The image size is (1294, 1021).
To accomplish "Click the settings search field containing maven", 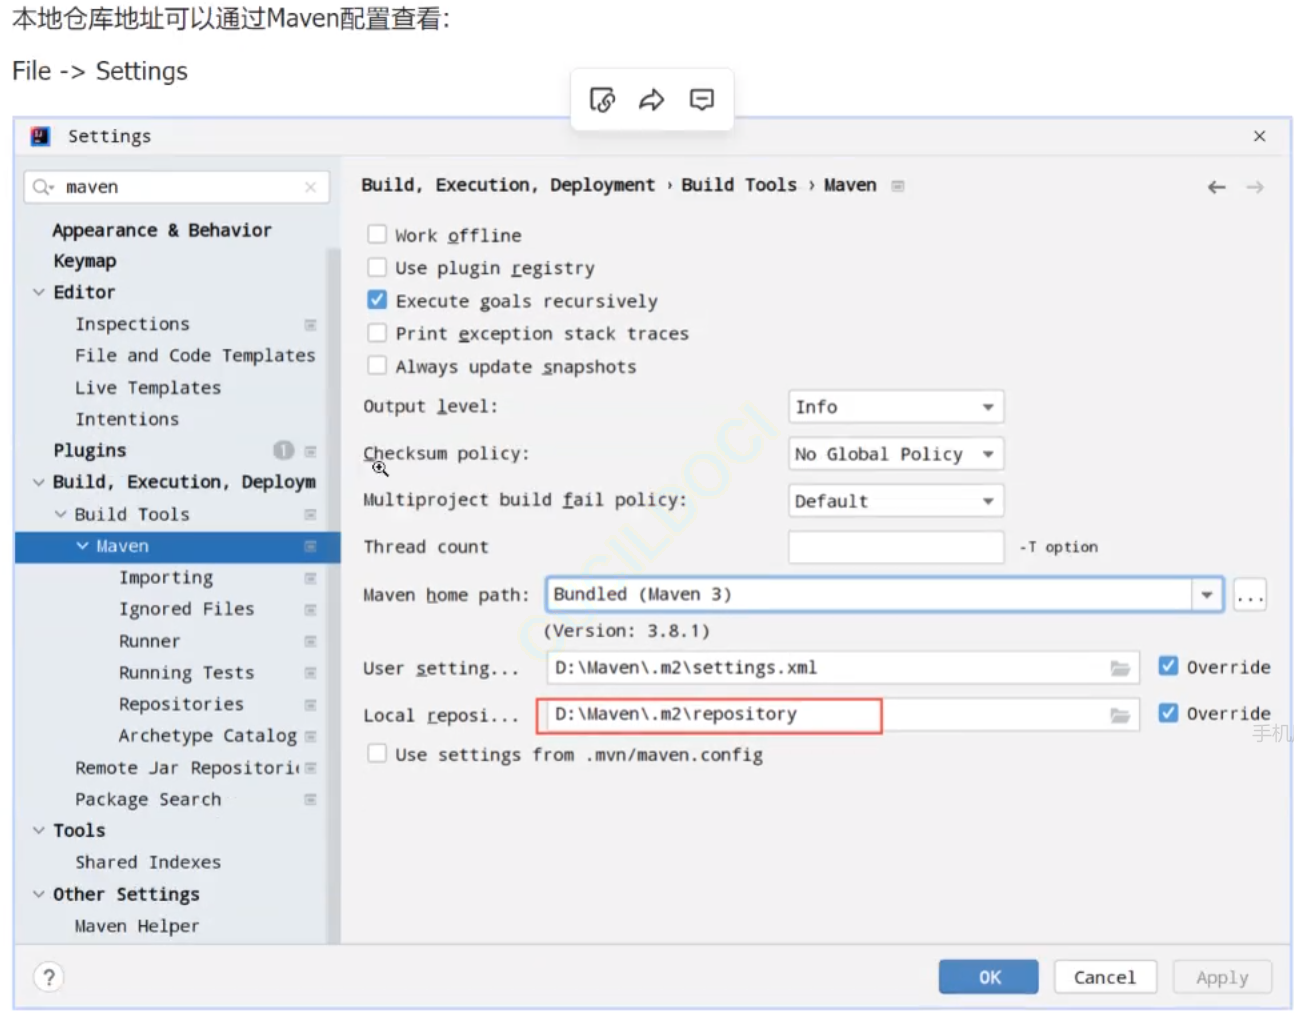I will click(176, 187).
